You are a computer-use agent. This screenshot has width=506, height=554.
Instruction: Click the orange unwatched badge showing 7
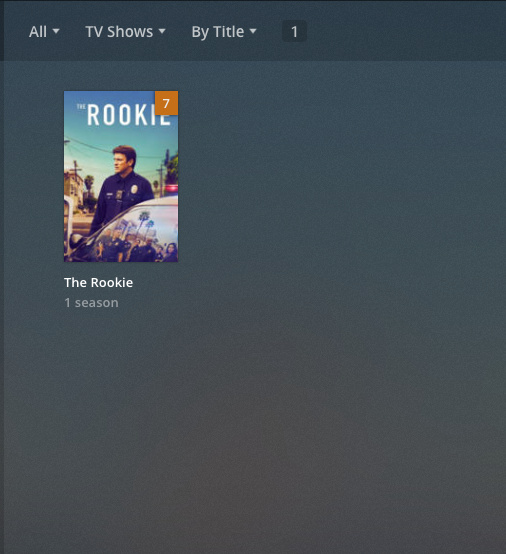tap(166, 103)
